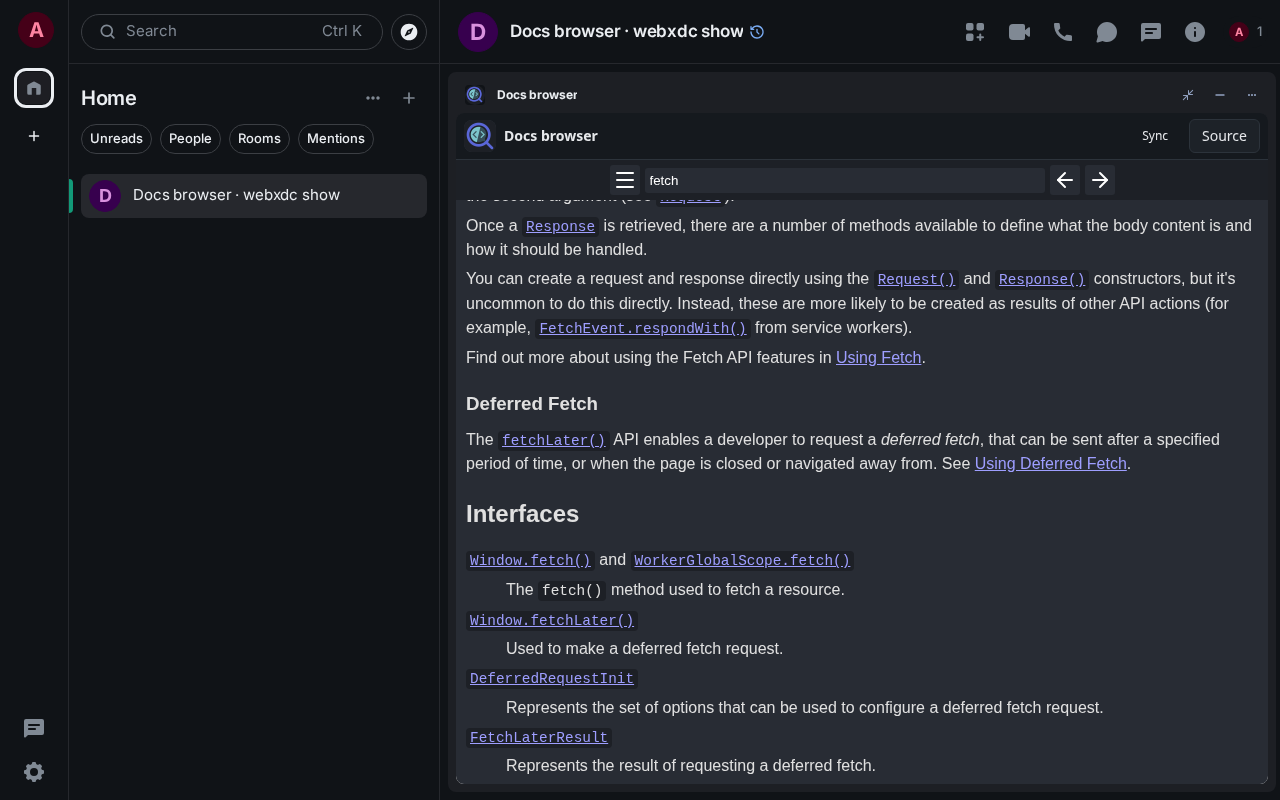Viewport: 1280px width, 800px height.
Task: Start a voice call
Action: tap(1063, 32)
